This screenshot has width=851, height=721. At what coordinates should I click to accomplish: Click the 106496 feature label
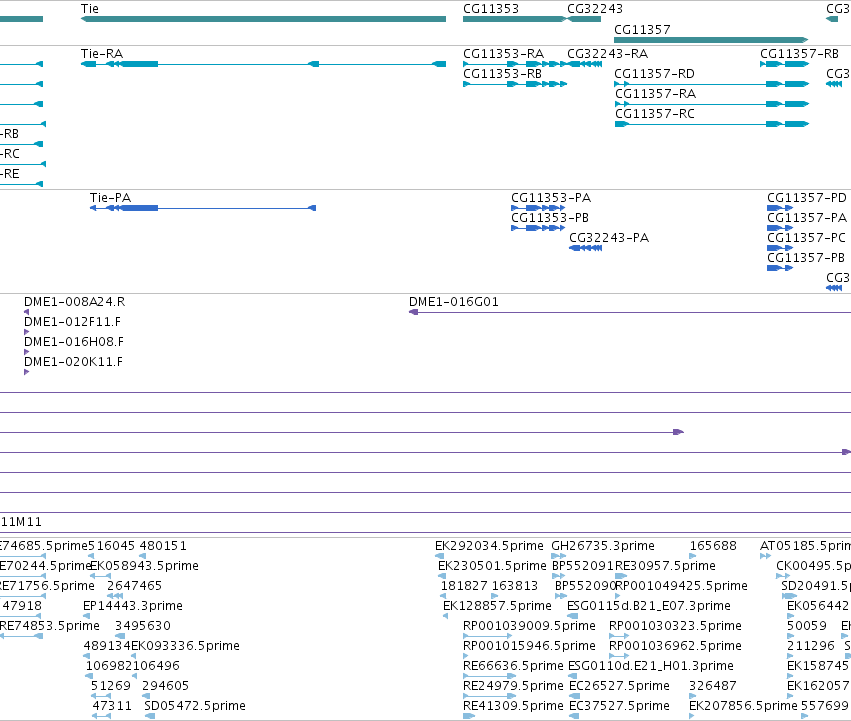(156, 666)
